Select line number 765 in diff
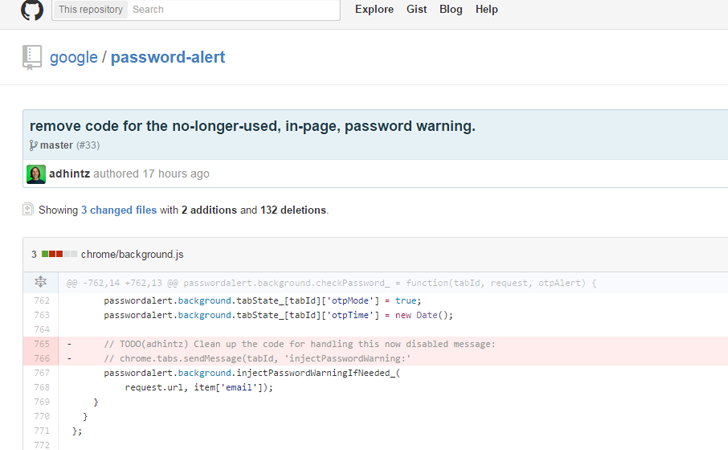728x450 pixels. 42,344
